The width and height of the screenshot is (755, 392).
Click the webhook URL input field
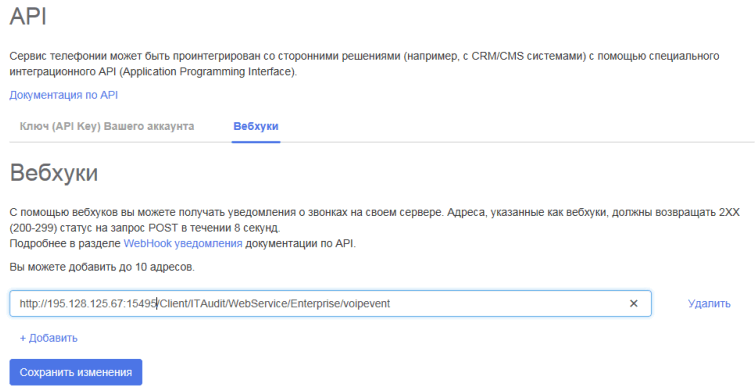tap(330, 303)
